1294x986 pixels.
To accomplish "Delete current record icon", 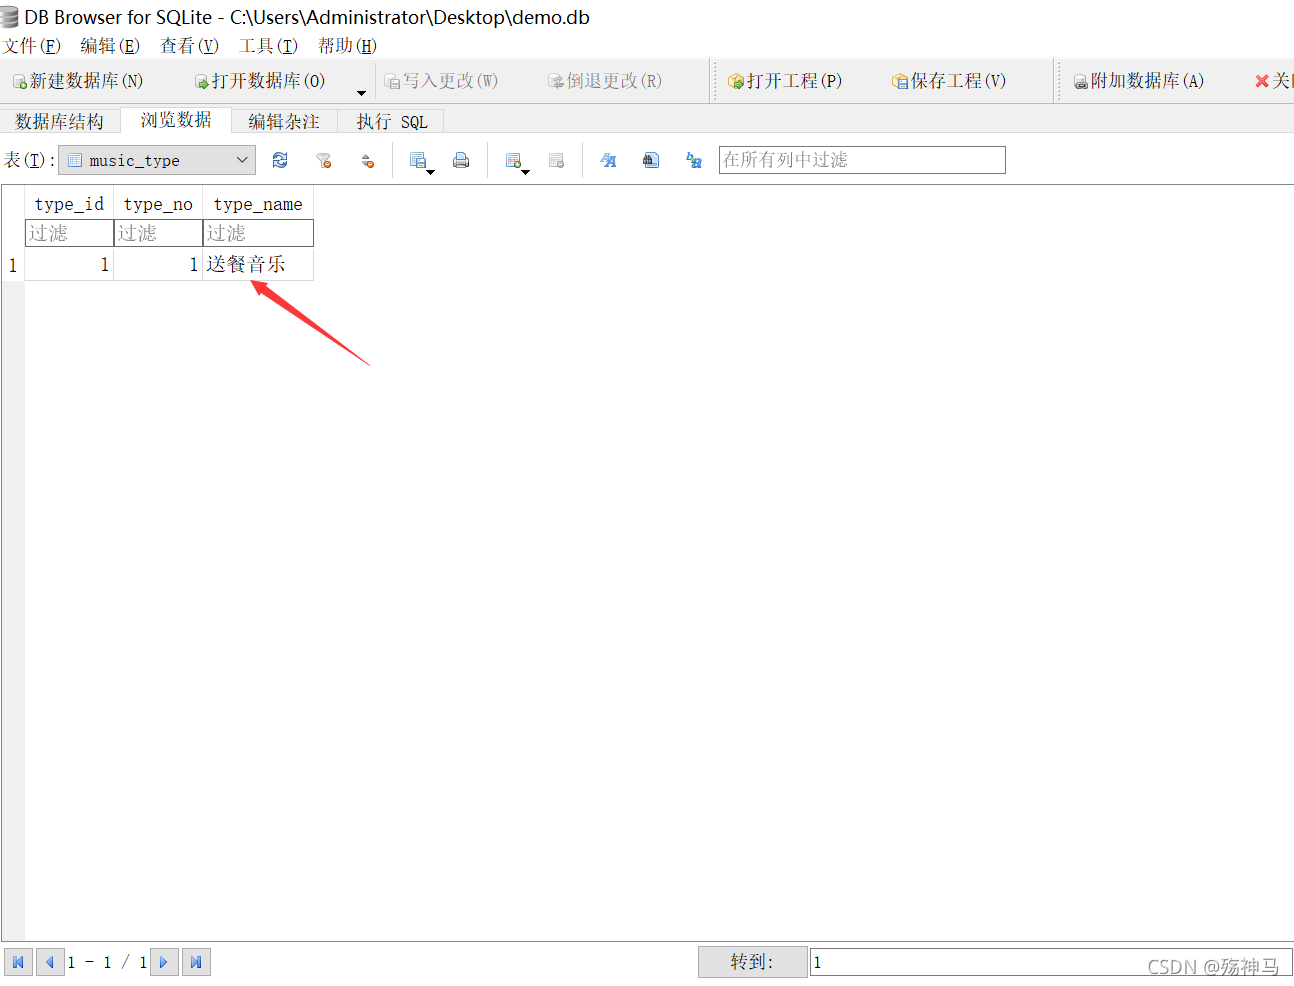I will pos(557,160).
